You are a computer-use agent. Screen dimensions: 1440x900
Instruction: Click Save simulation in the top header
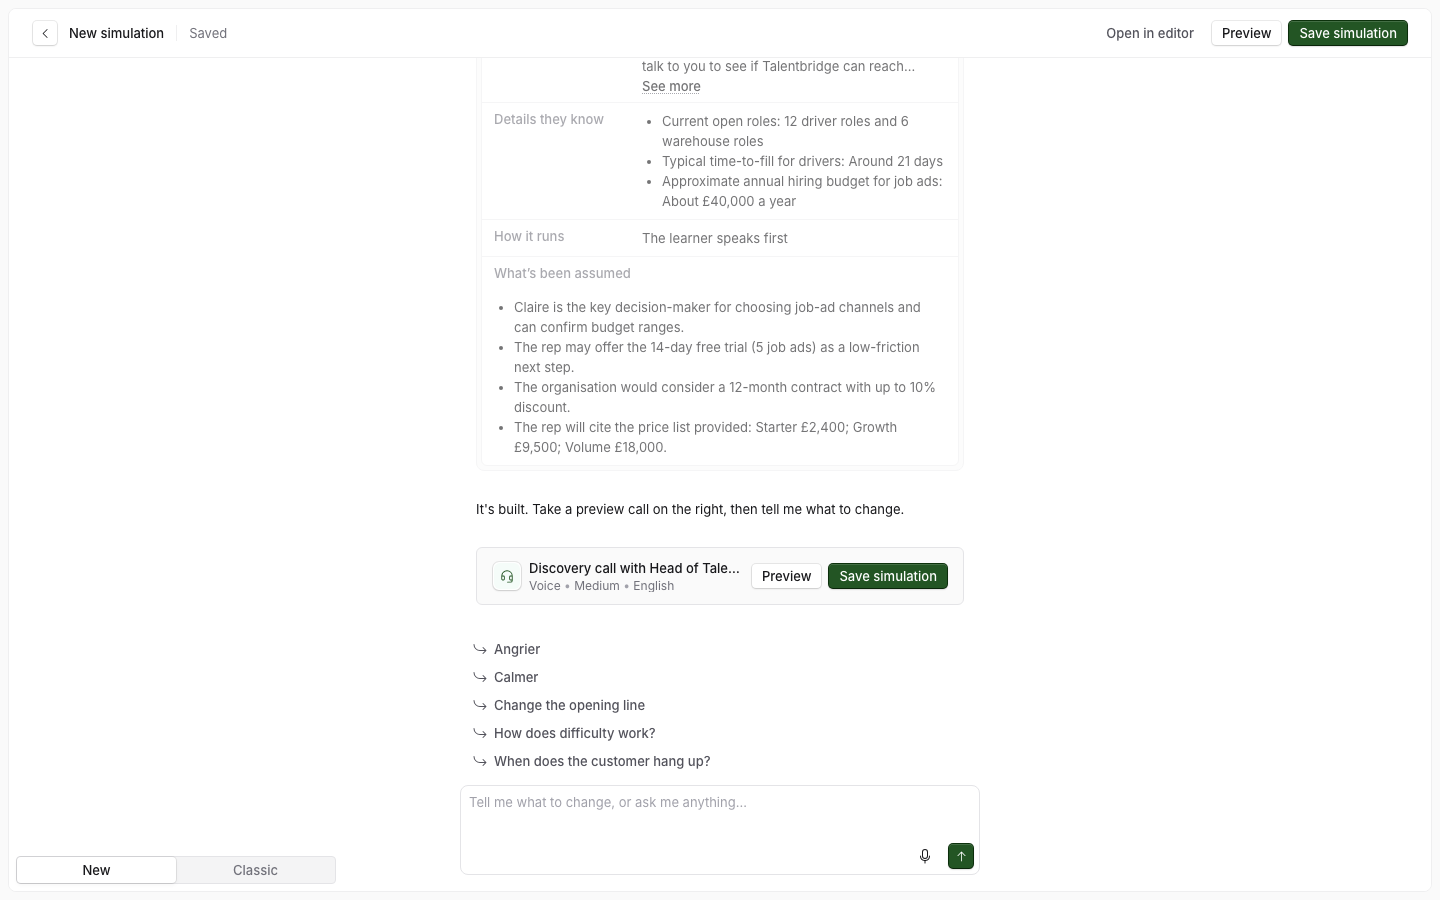[1348, 33]
